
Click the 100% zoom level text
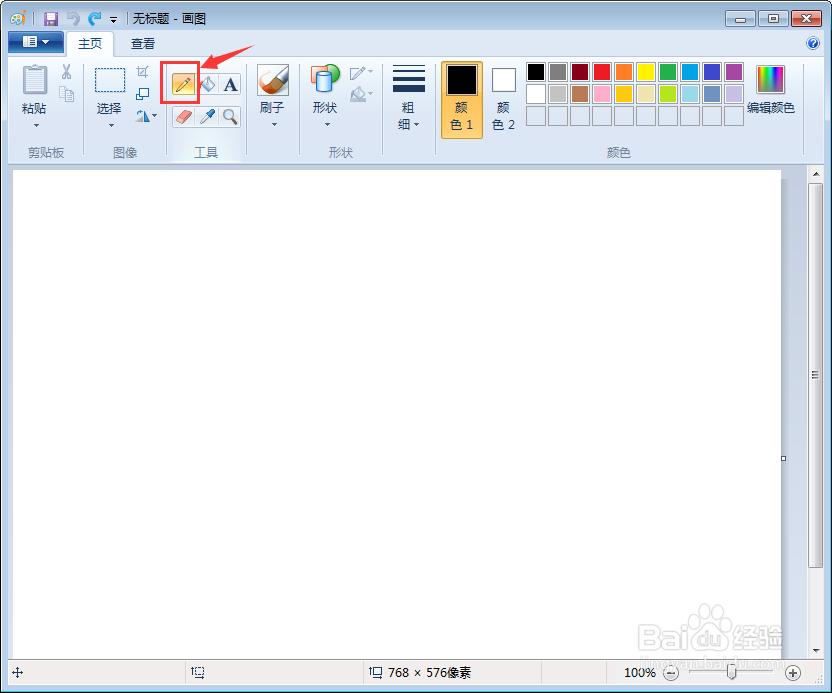[640, 673]
